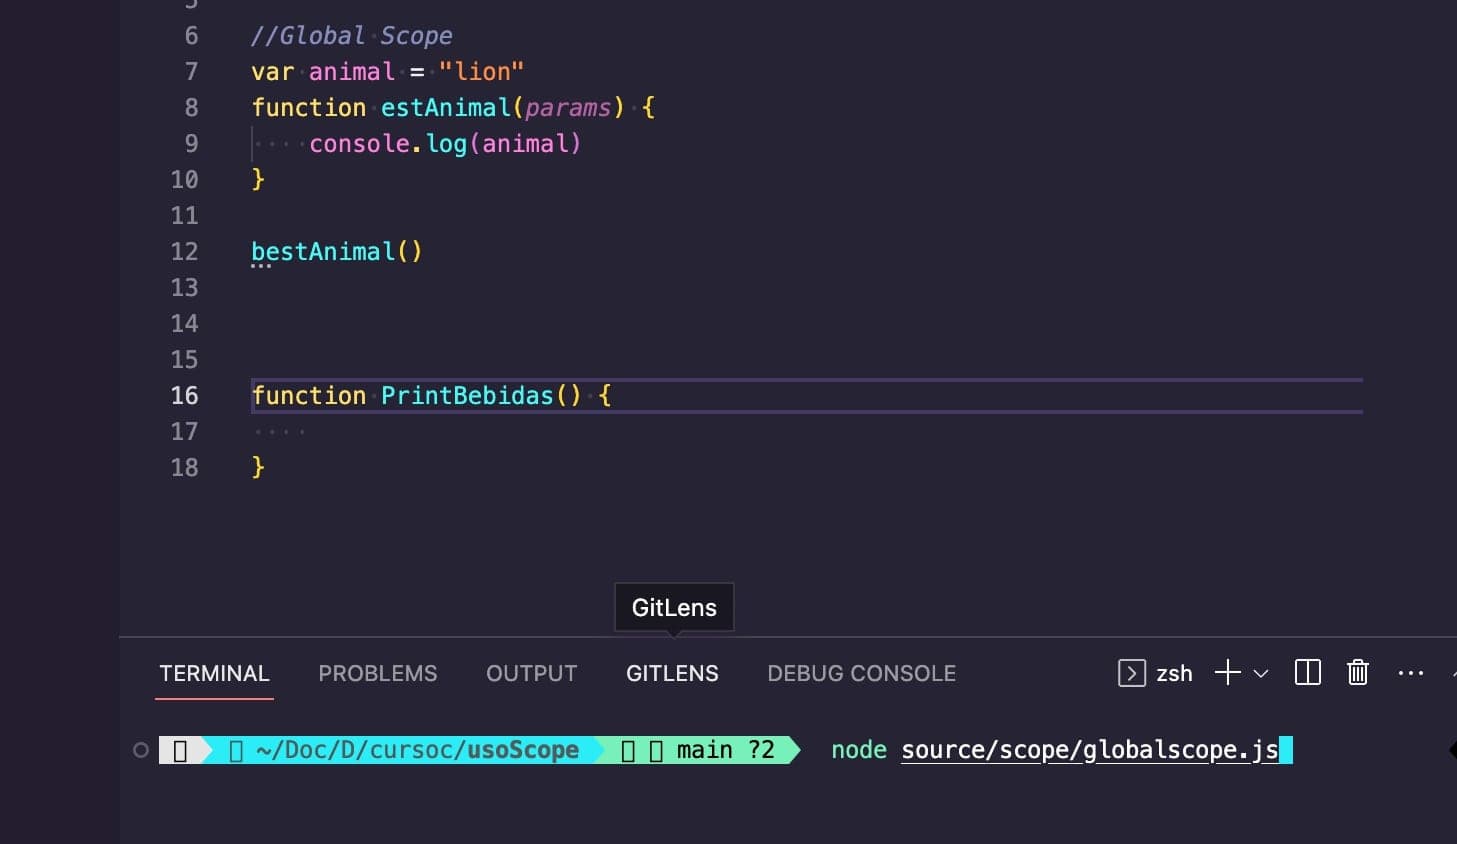The width and height of the screenshot is (1457, 844).
Task: Open the OUTPUT panel tab
Action: pos(531,673)
